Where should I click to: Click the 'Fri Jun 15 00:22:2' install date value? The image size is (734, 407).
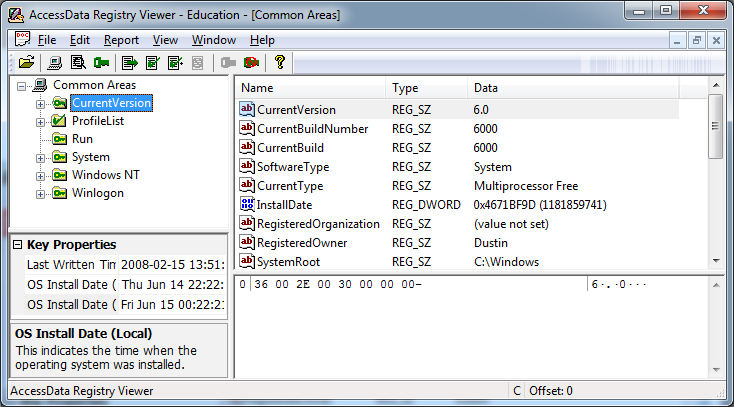(172, 305)
